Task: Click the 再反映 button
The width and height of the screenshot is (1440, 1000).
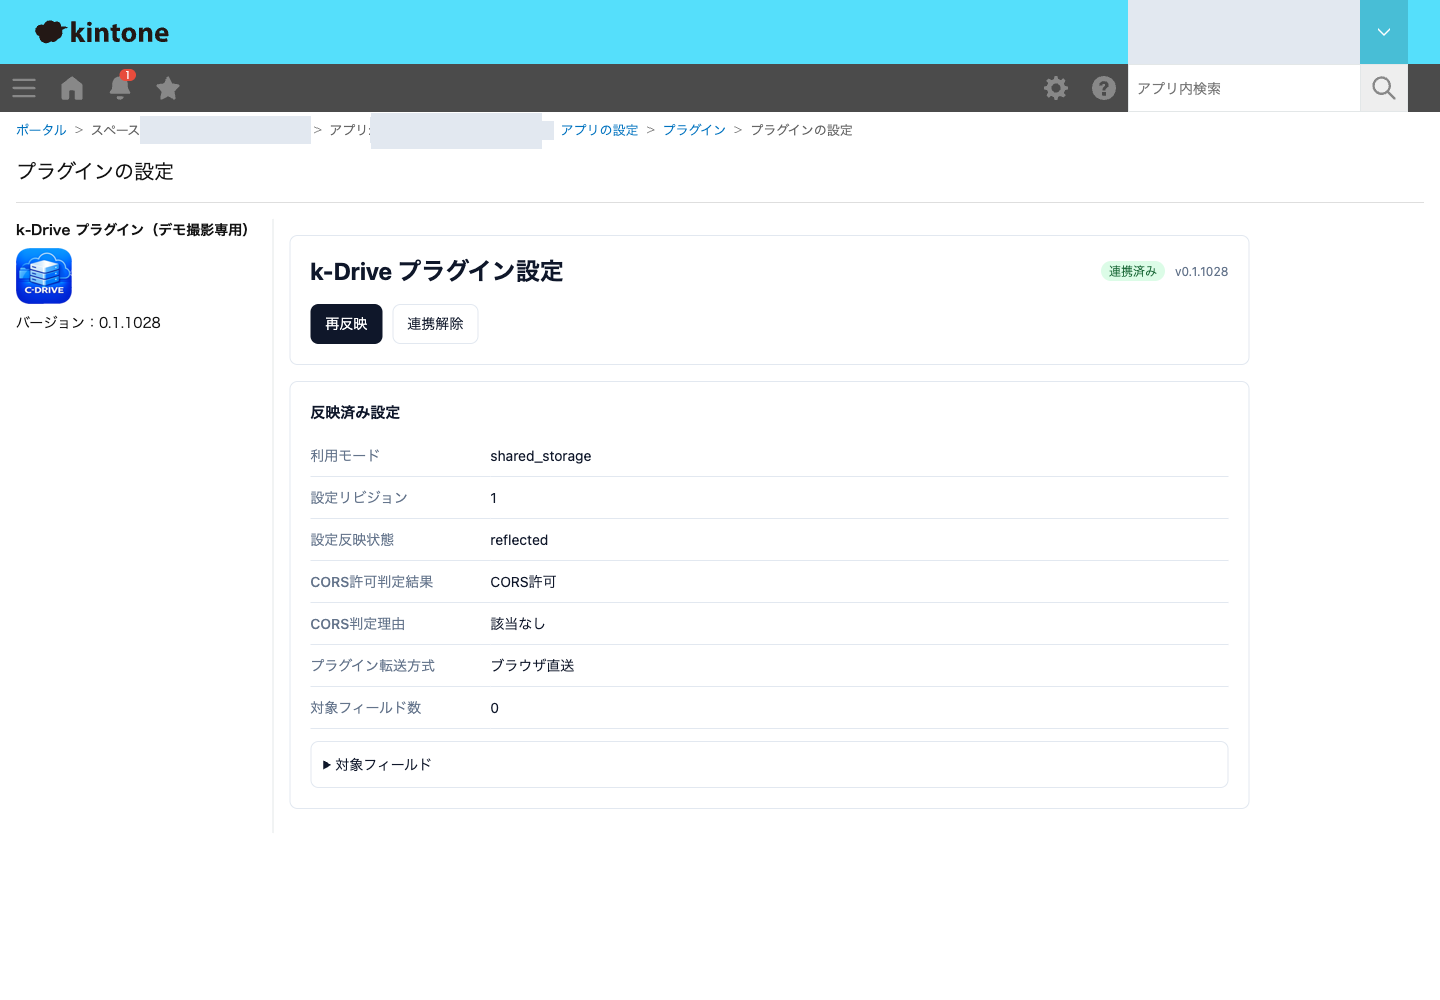Action: pyautogui.click(x=346, y=324)
